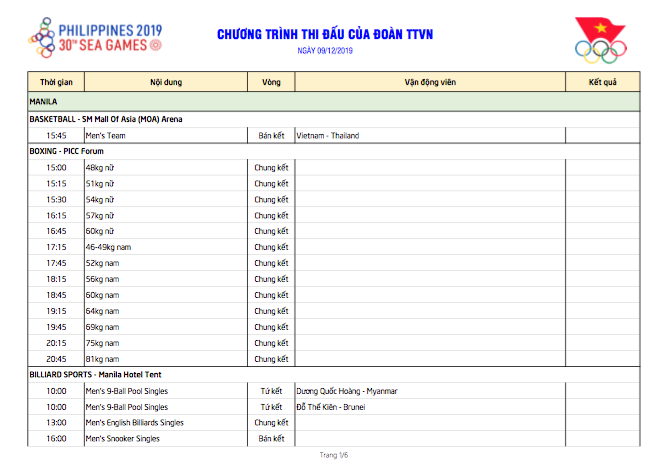Click the document title CHƯƠNG TRÌNH THI ĐẤU
The width and height of the screenshot is (665, 469).
click(325, 34)
